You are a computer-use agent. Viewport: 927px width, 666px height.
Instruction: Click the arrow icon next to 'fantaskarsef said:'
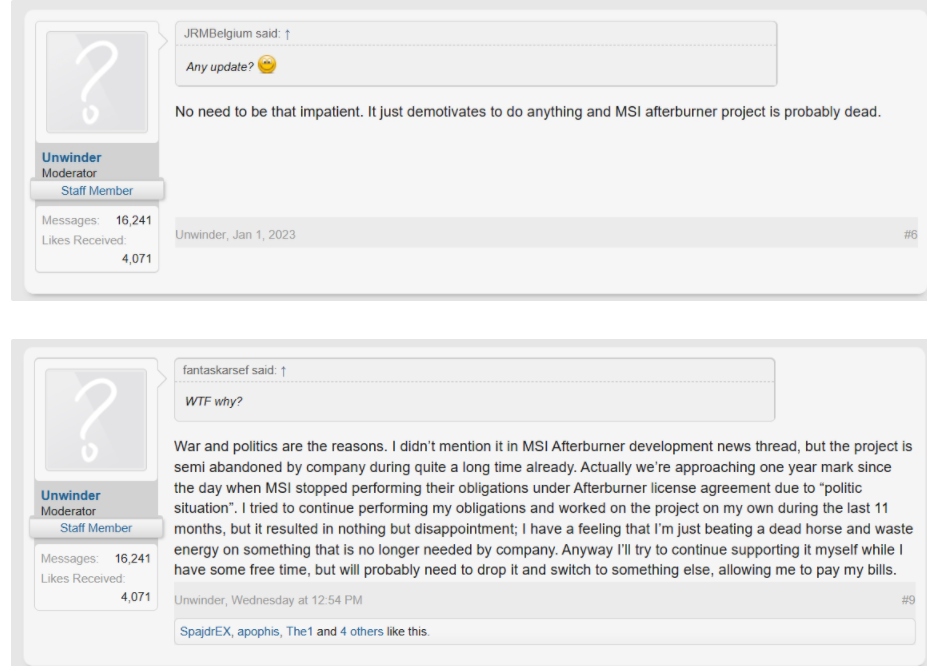(x=283, y=371)
